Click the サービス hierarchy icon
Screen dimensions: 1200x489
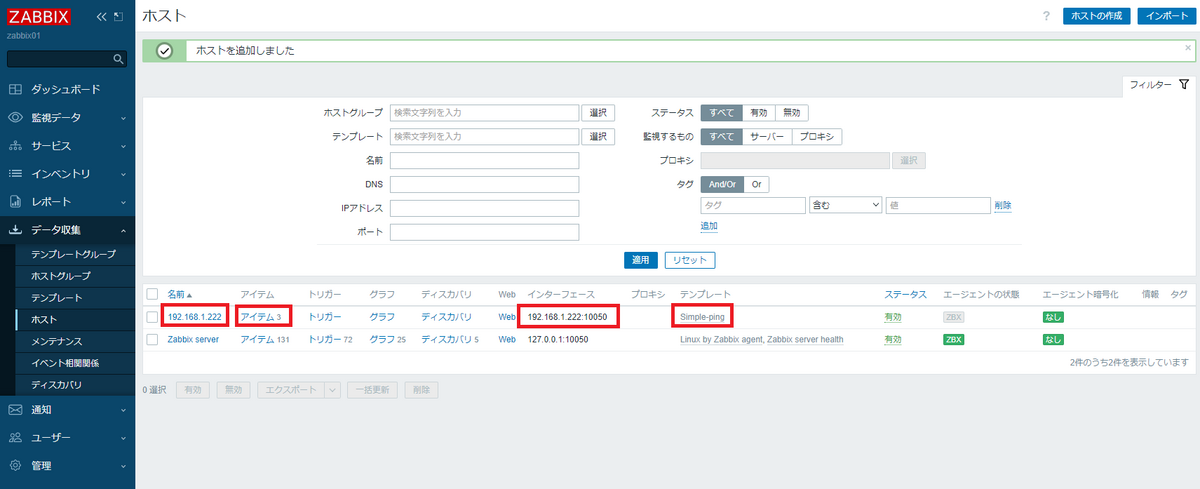15,145
